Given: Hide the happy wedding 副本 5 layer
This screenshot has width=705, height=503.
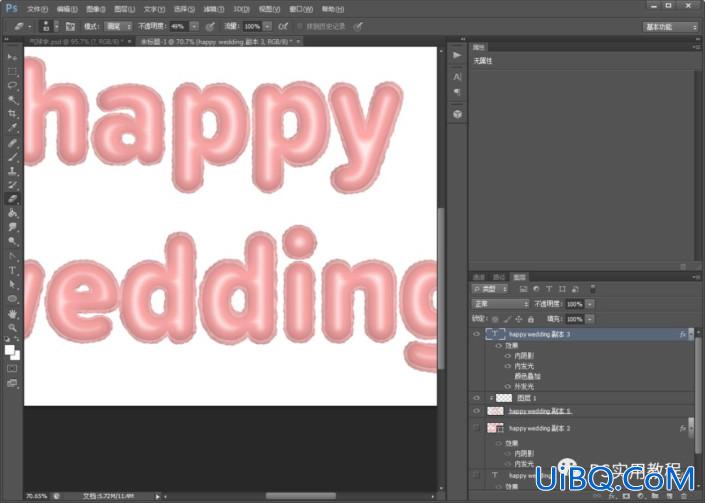Looking at the screenshot, I should tap(476, 411).
